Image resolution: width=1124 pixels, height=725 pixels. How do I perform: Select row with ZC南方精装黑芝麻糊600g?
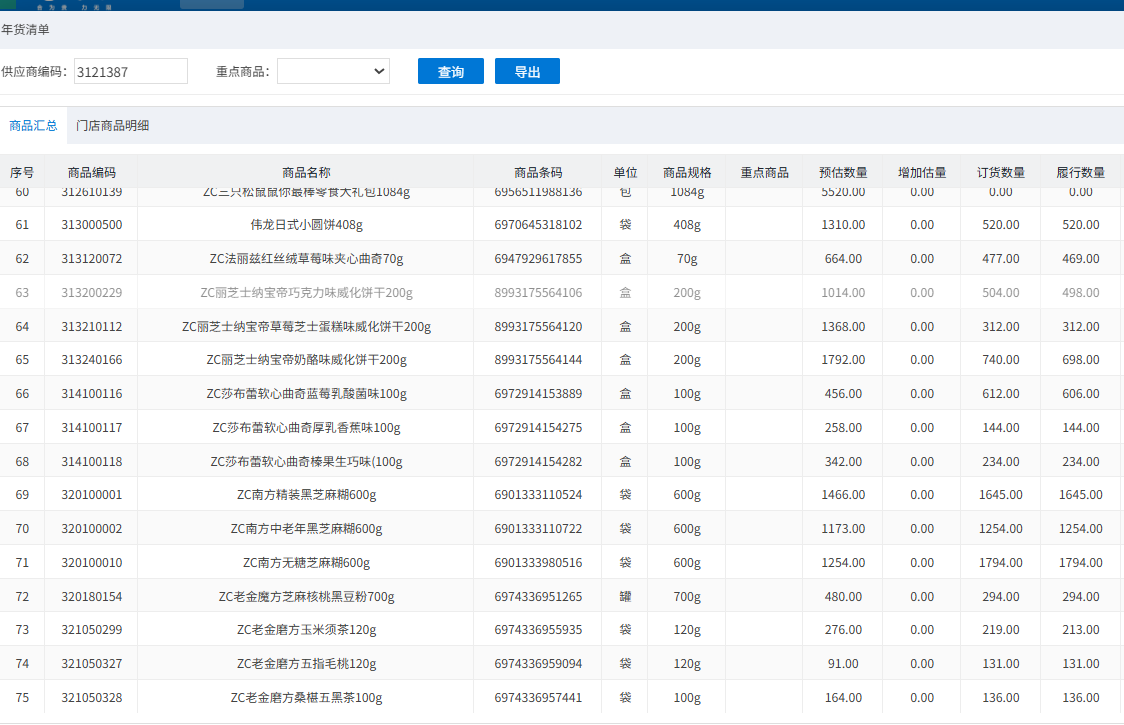click(x=306, y=495)
